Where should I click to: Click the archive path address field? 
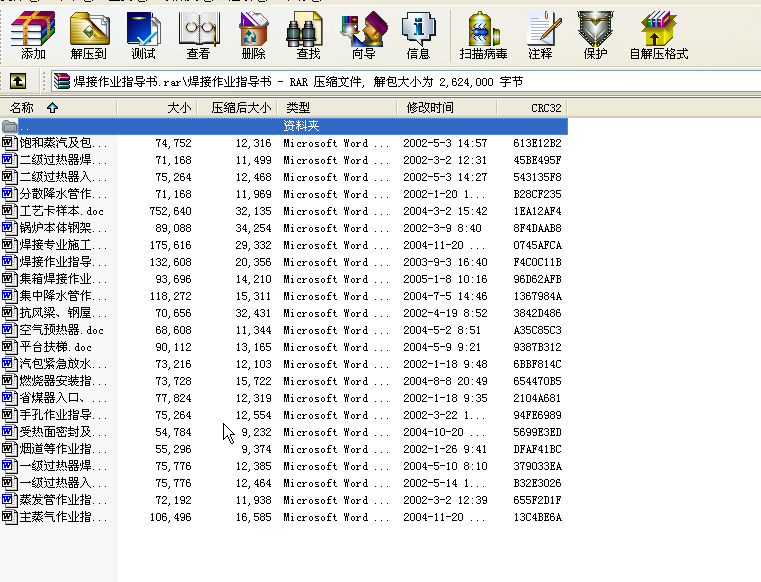coord(406,82)
